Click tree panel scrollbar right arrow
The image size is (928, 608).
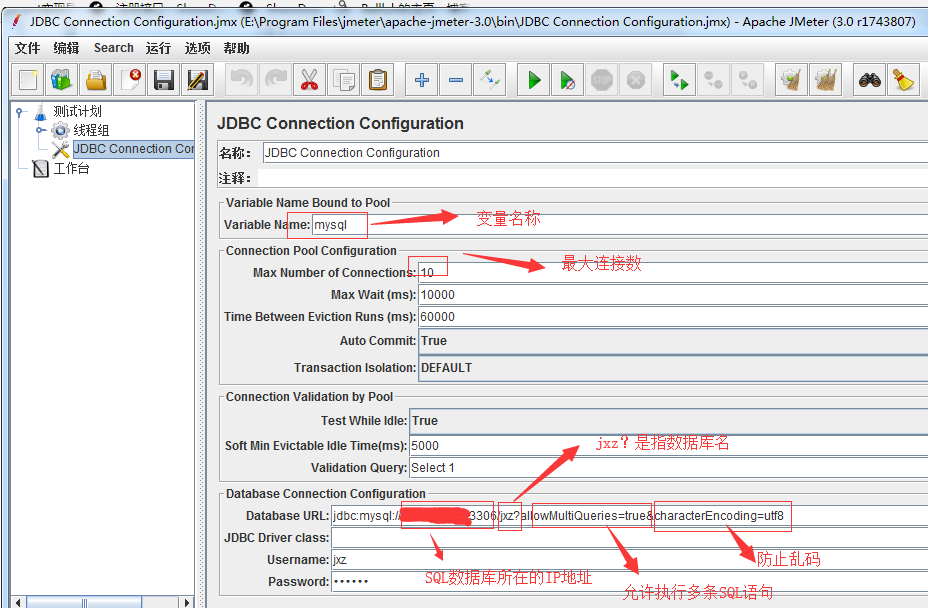pos(187,602)
